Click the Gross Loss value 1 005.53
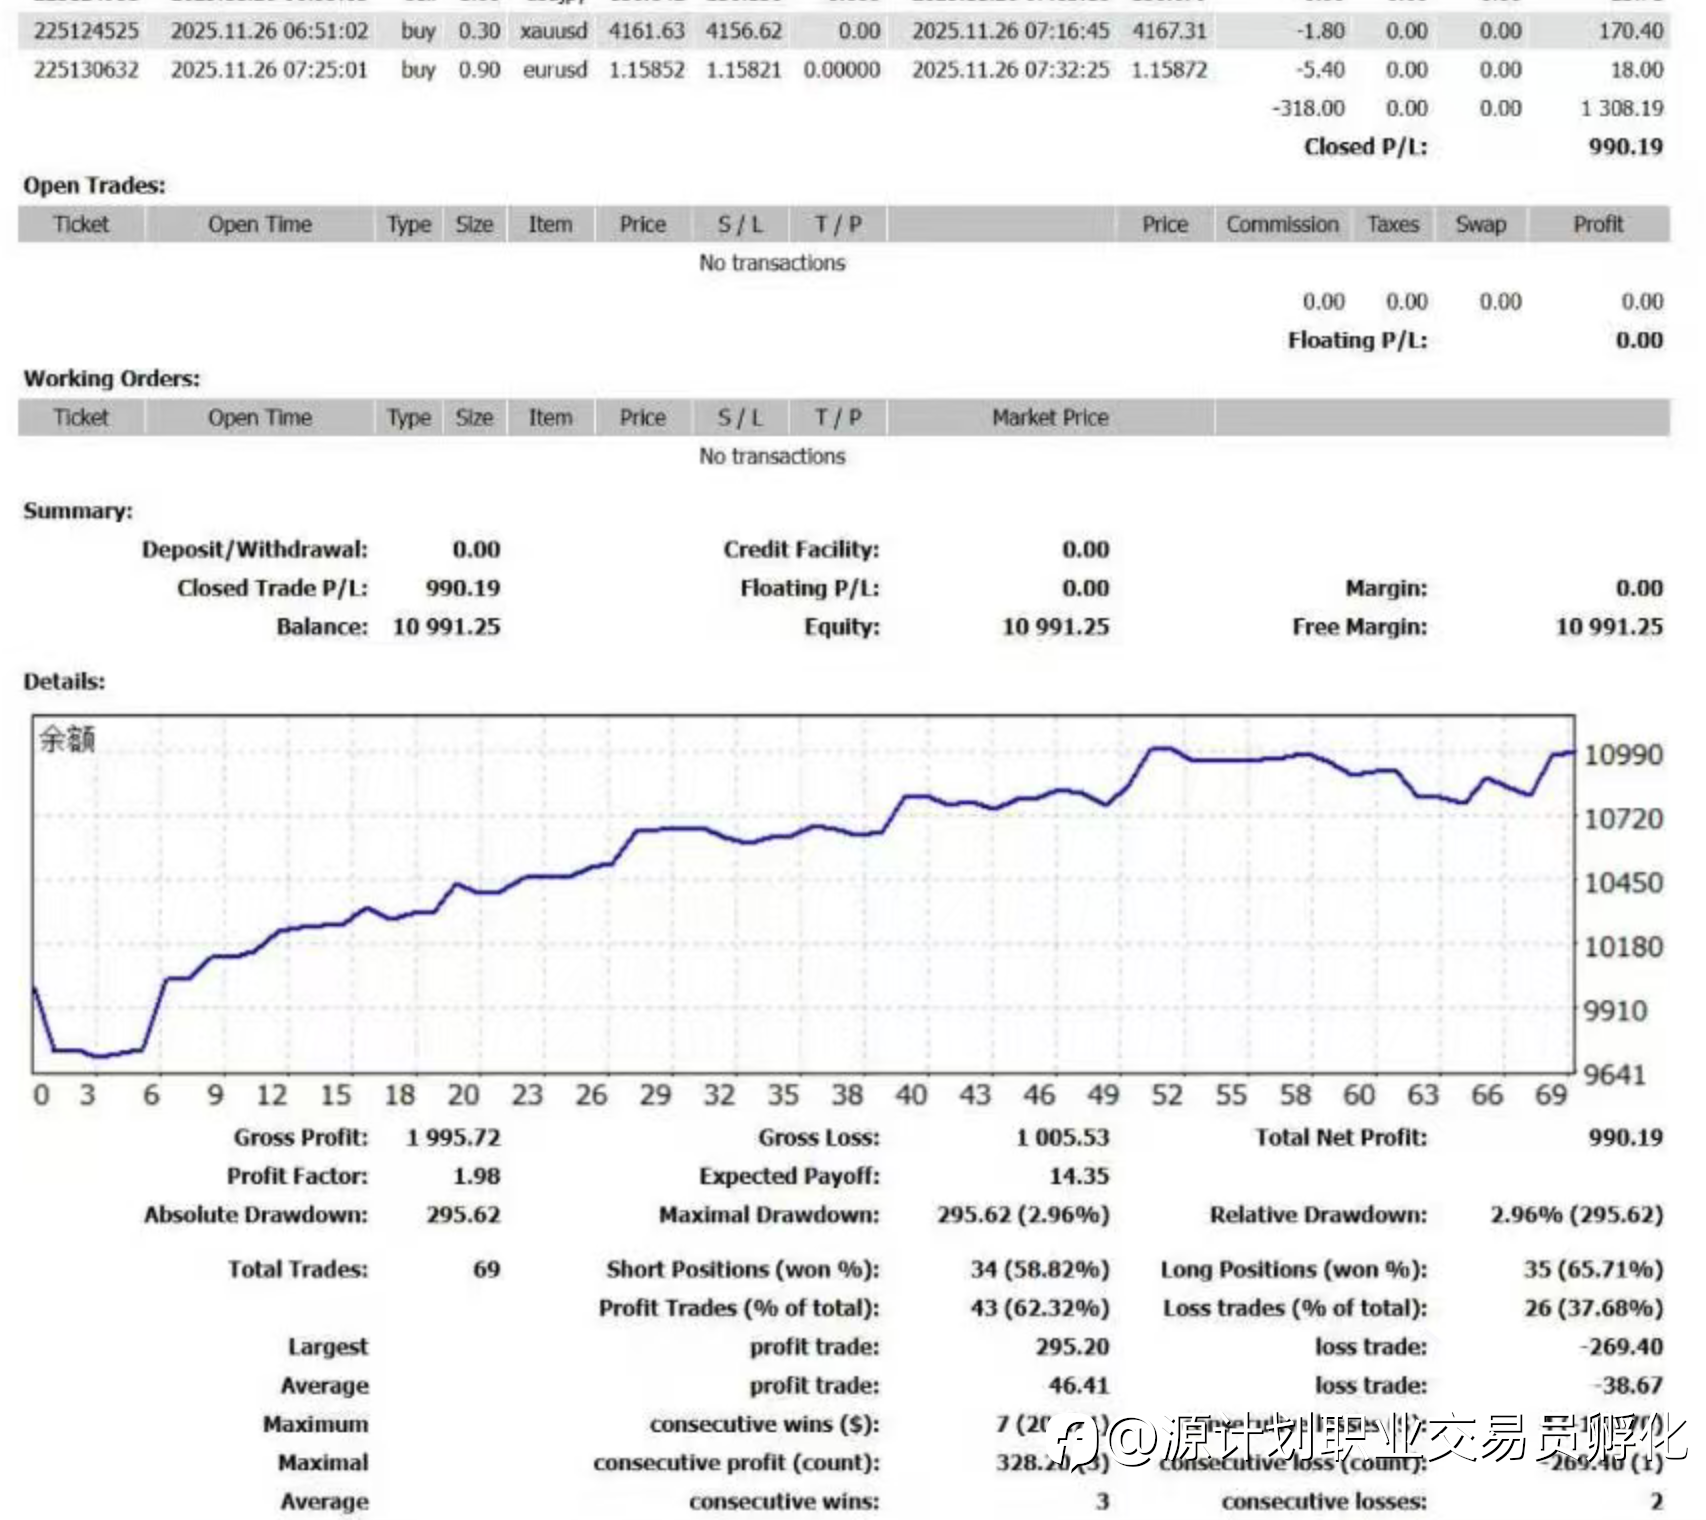This screenshot has width=1706, height=1520. [x=1062, y=1137]
